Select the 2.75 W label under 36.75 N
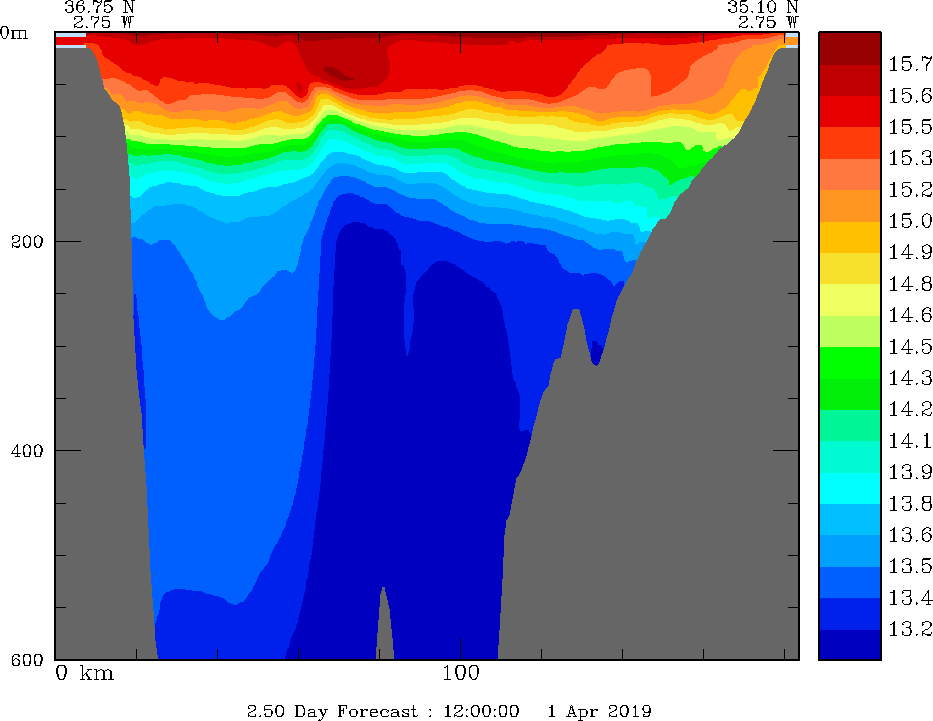 [x=104, y=23]
